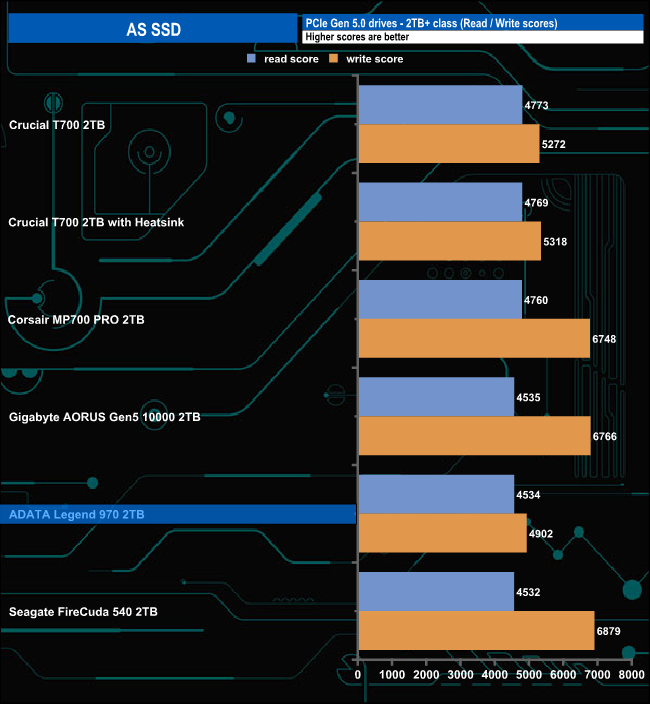Click the 4535 read value
The height and width of the screenshot is (704, 650).
tap(528, 397)
